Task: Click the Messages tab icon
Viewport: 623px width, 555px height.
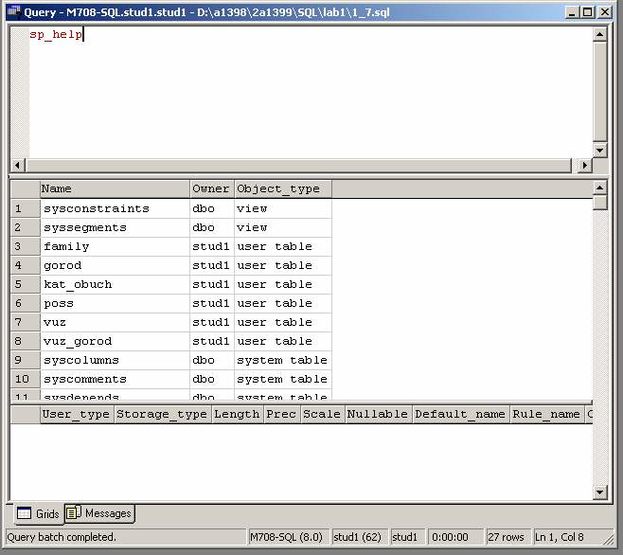Action: click(74, 513)
